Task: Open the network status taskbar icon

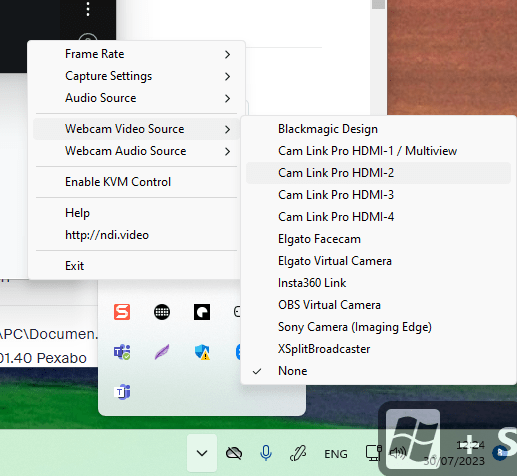Action: click(374, 453)
